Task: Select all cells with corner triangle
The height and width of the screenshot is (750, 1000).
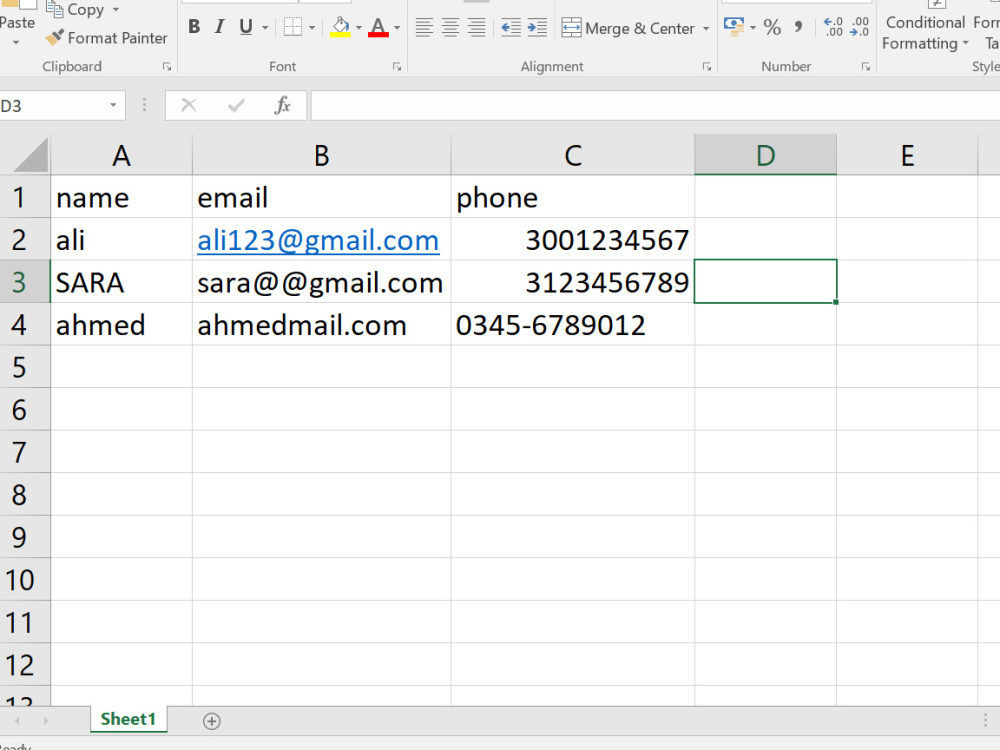Action: [30, 155]
